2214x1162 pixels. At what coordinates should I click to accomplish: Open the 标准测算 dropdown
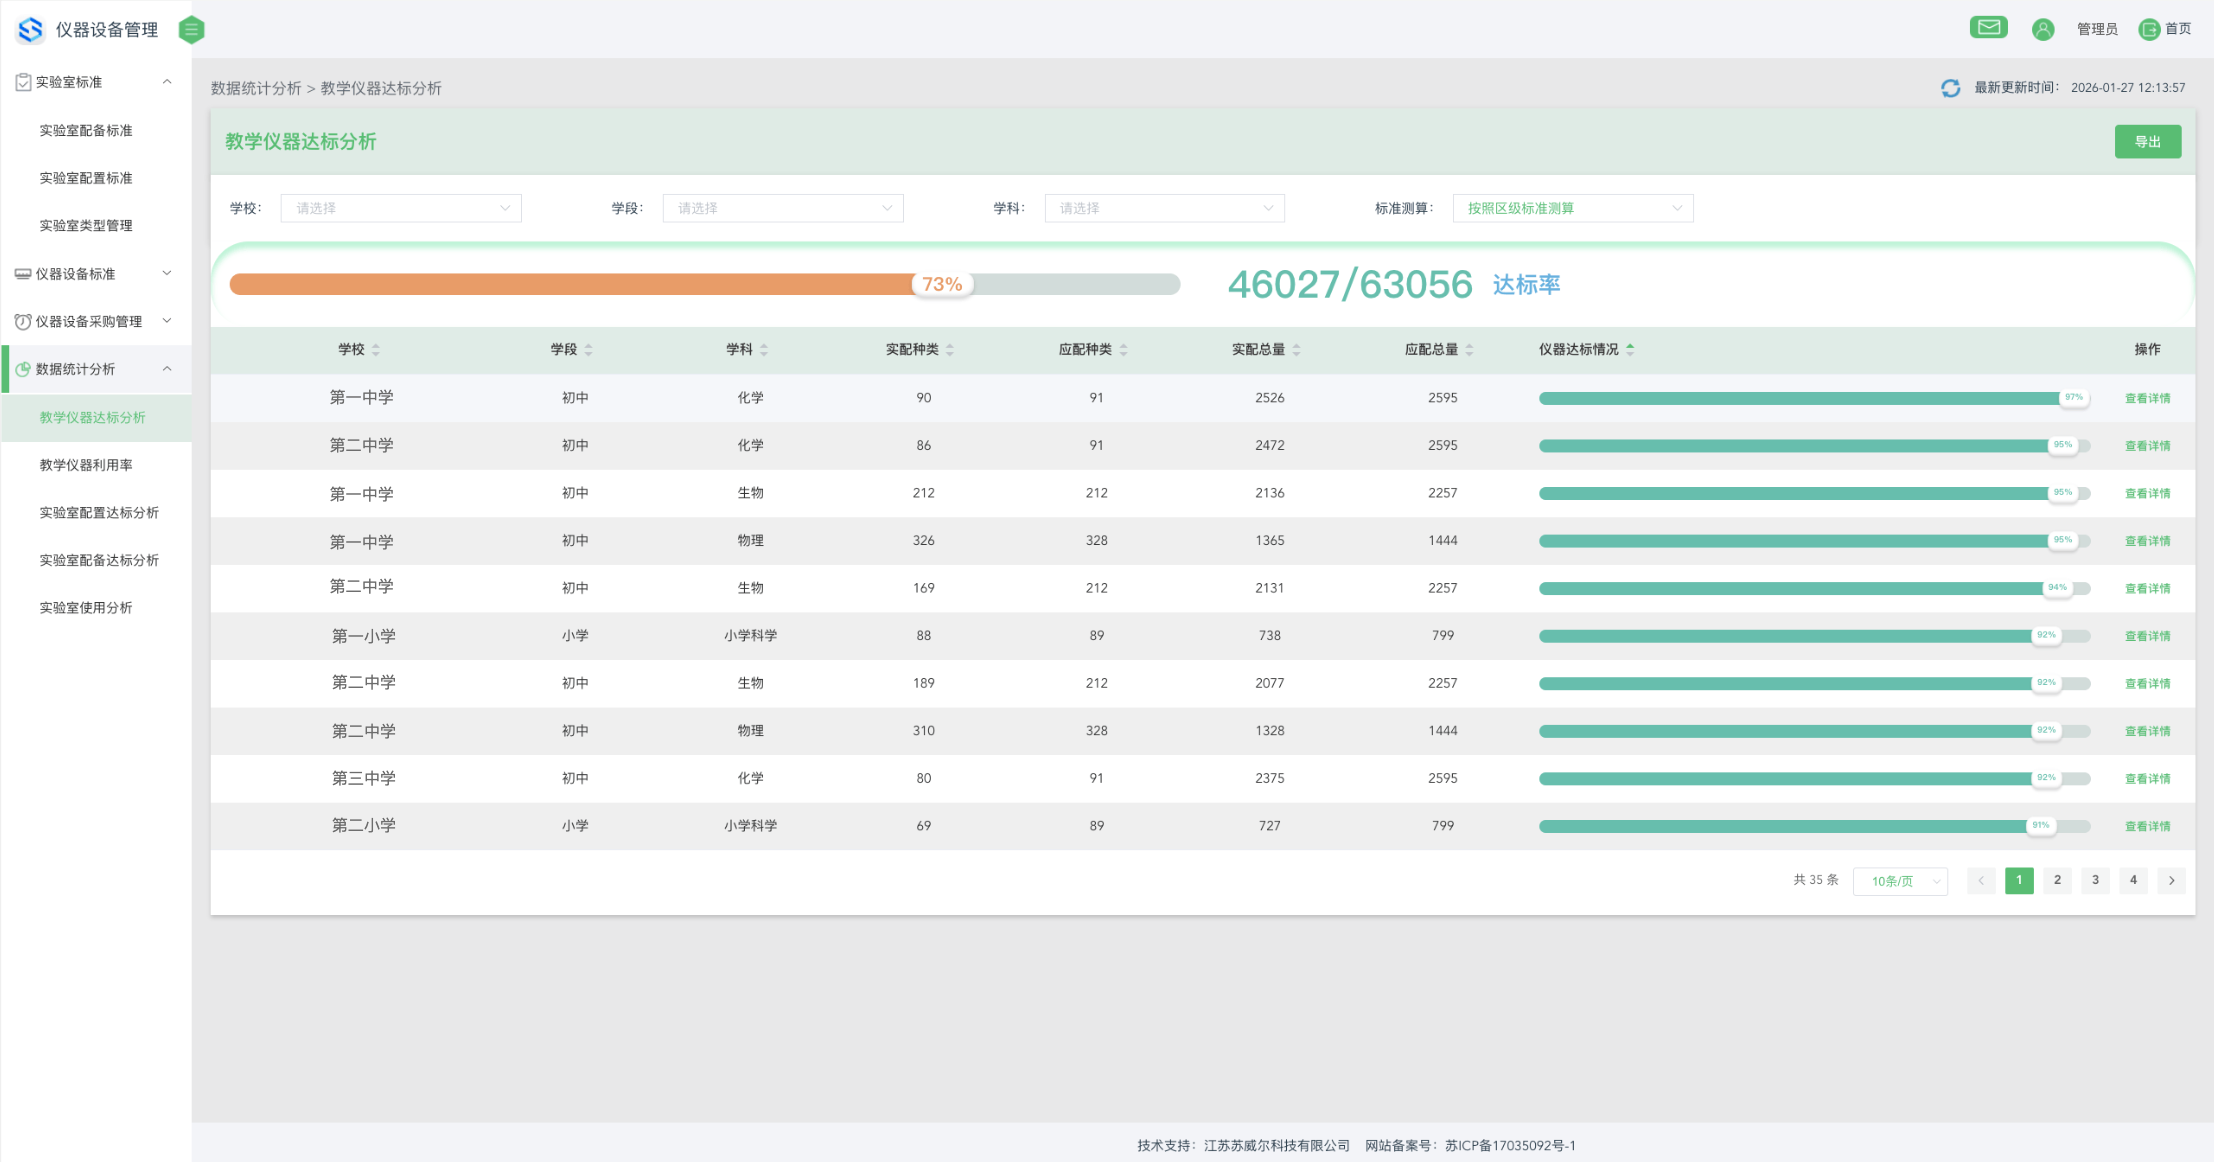(x=1572, y=208)
